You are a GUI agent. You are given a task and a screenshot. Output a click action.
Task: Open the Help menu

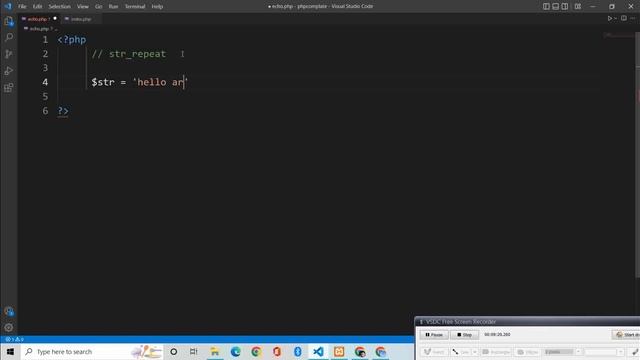[157, 7]
